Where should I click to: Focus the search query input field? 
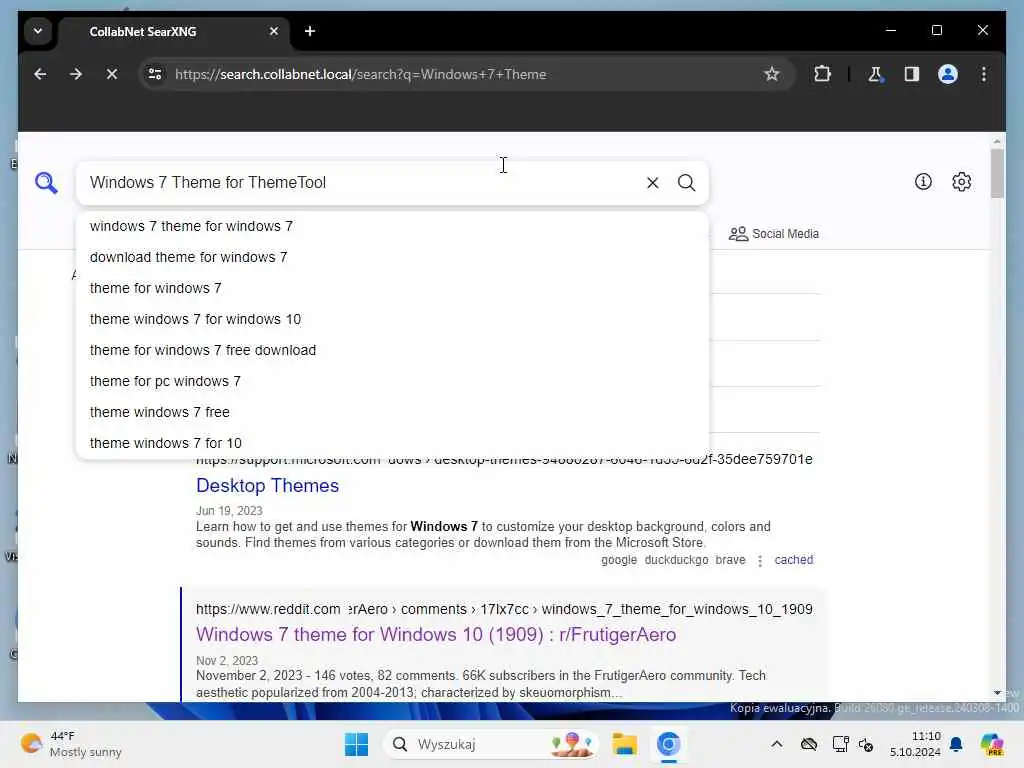(362, 183)
